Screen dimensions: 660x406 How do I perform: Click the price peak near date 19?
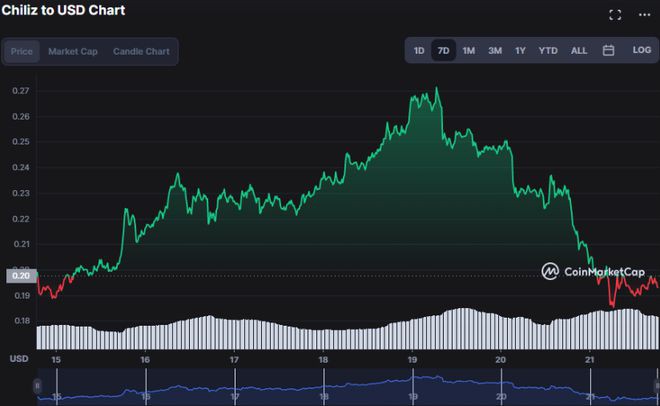click(x=436, y=90)
